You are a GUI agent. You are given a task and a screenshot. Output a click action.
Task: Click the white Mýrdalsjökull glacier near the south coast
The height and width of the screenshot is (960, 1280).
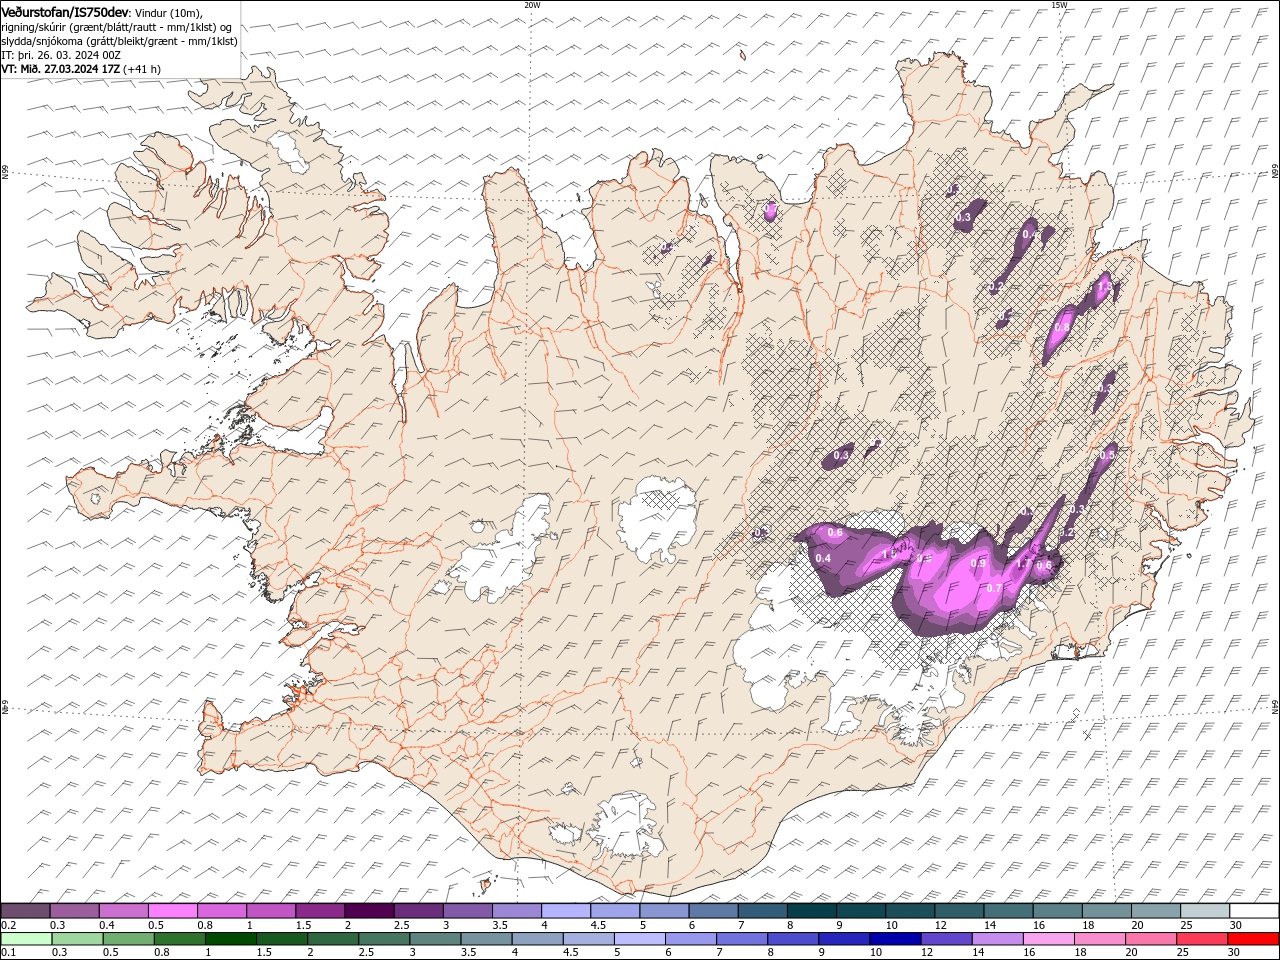[625, 826]
